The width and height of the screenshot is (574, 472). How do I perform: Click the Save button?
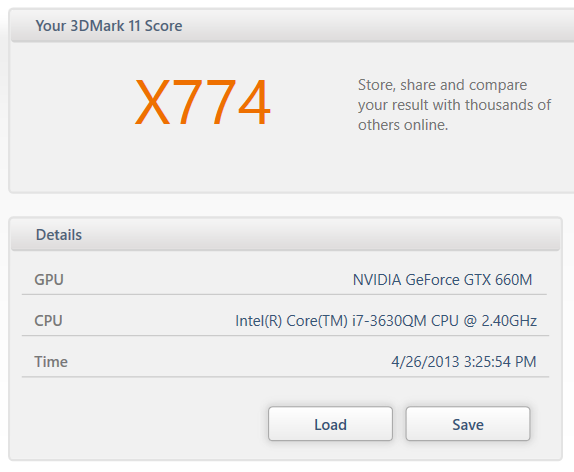click(x=468, y=424)
